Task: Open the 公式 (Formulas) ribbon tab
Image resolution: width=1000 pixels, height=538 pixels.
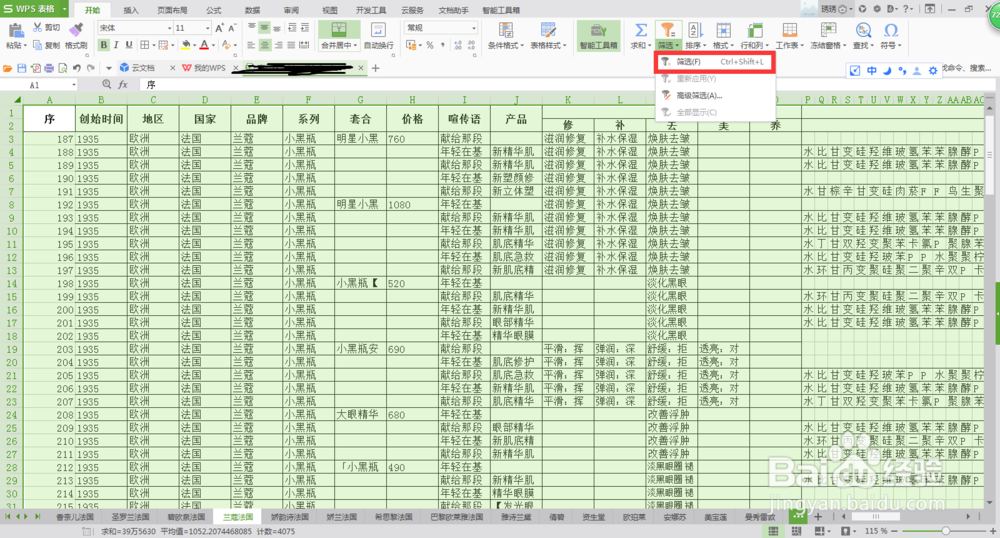Action: pos(214,10)
